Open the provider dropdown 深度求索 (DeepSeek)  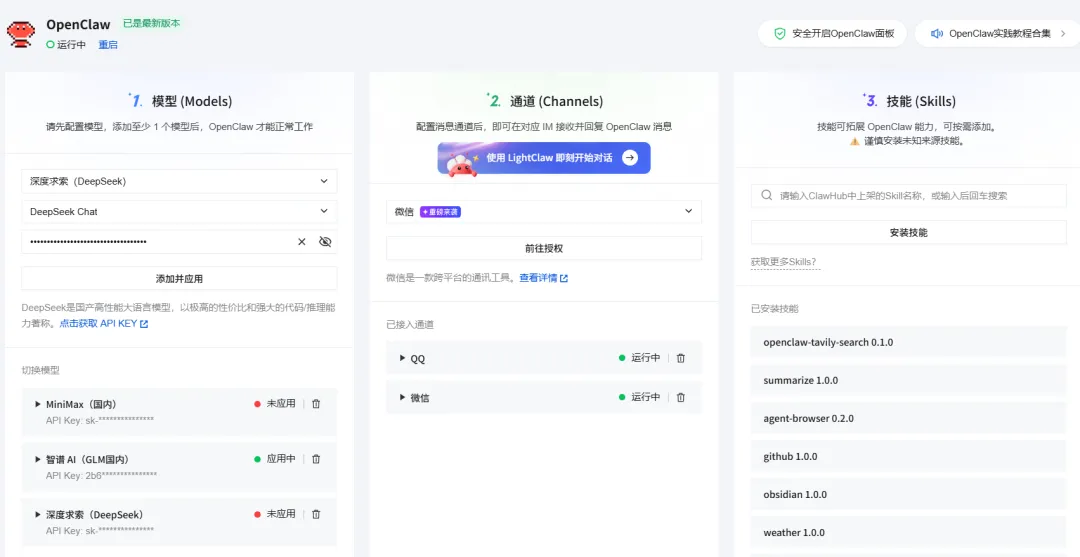coord(179,181)
